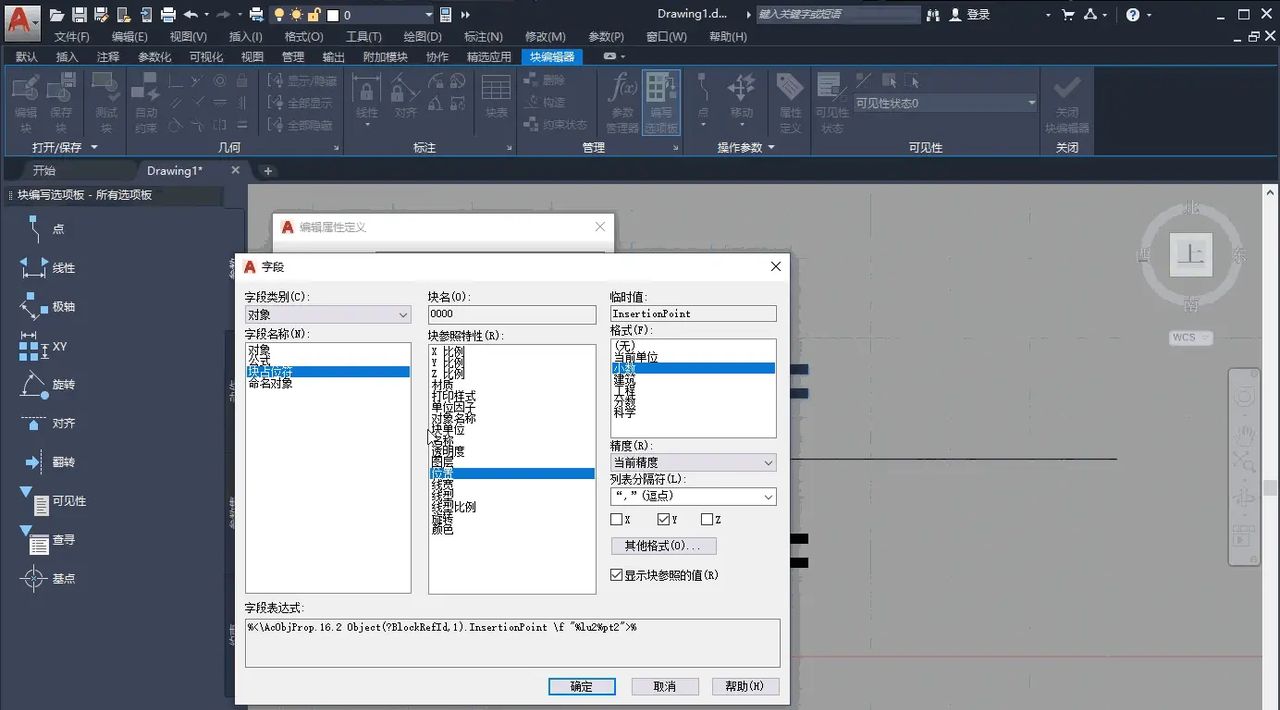This screenshot has height=710, width=1280.
Task: Select 颜色 in 块参照特性 list
Action: point(442,529)
